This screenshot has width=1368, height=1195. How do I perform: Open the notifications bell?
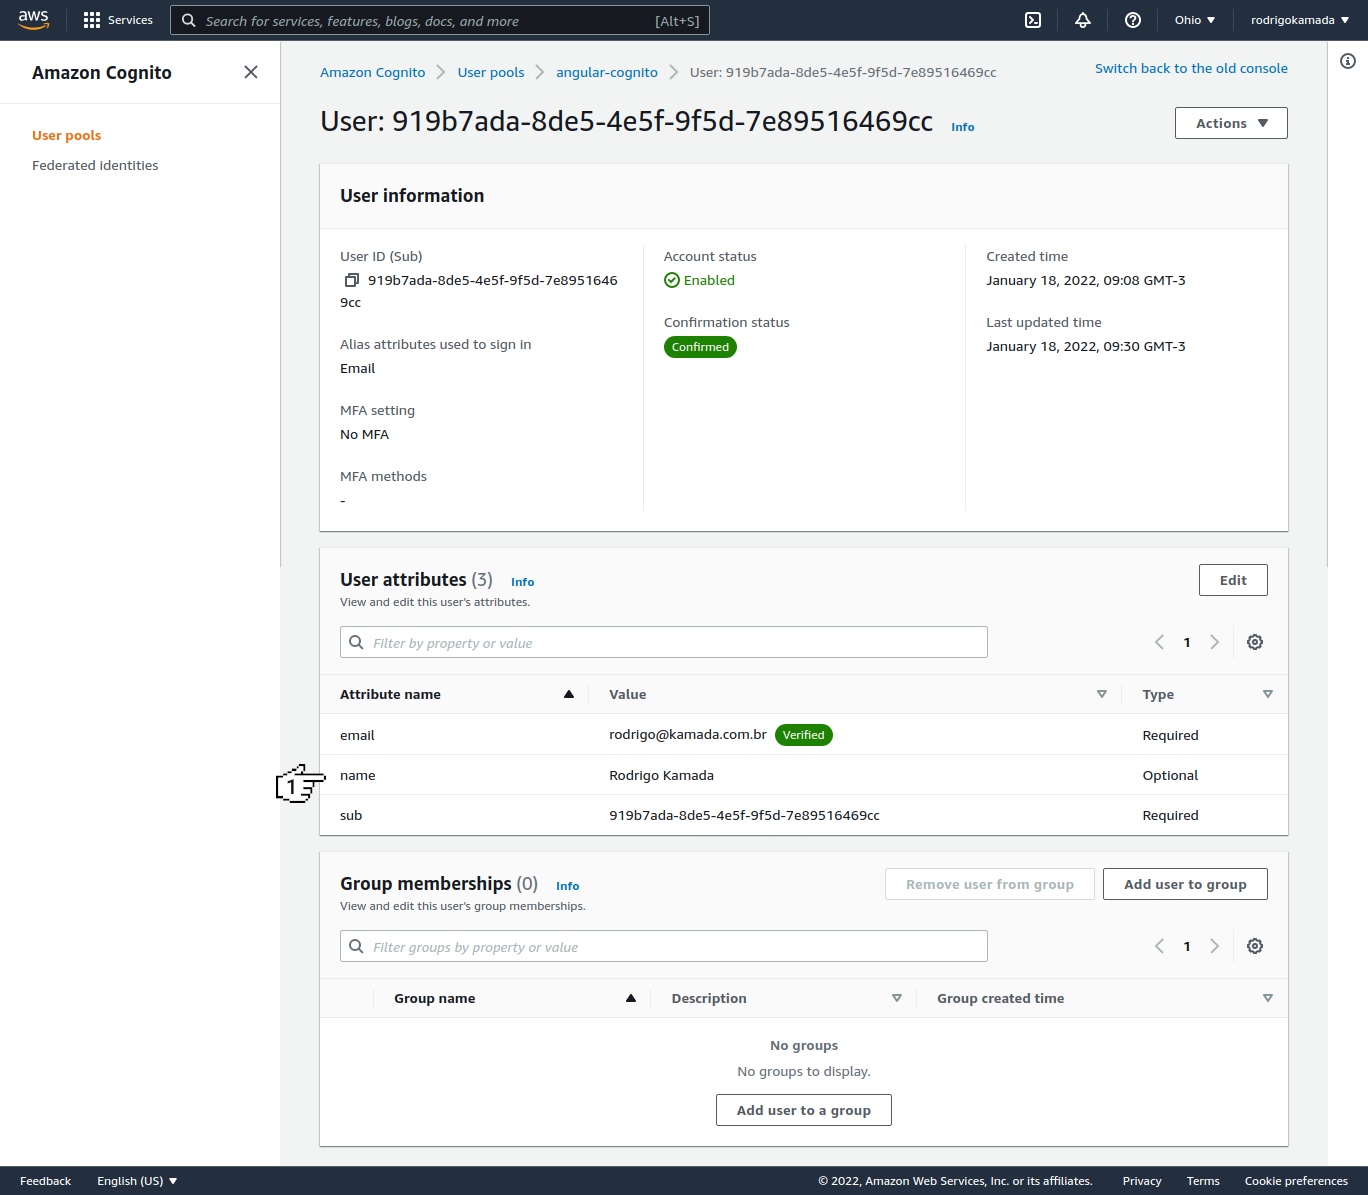tap(1083, 20)
